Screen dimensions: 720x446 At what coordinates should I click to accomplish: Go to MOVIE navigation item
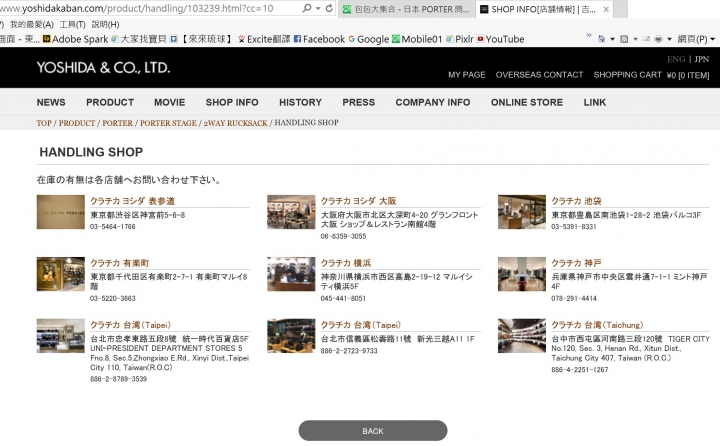coord(169,102)
